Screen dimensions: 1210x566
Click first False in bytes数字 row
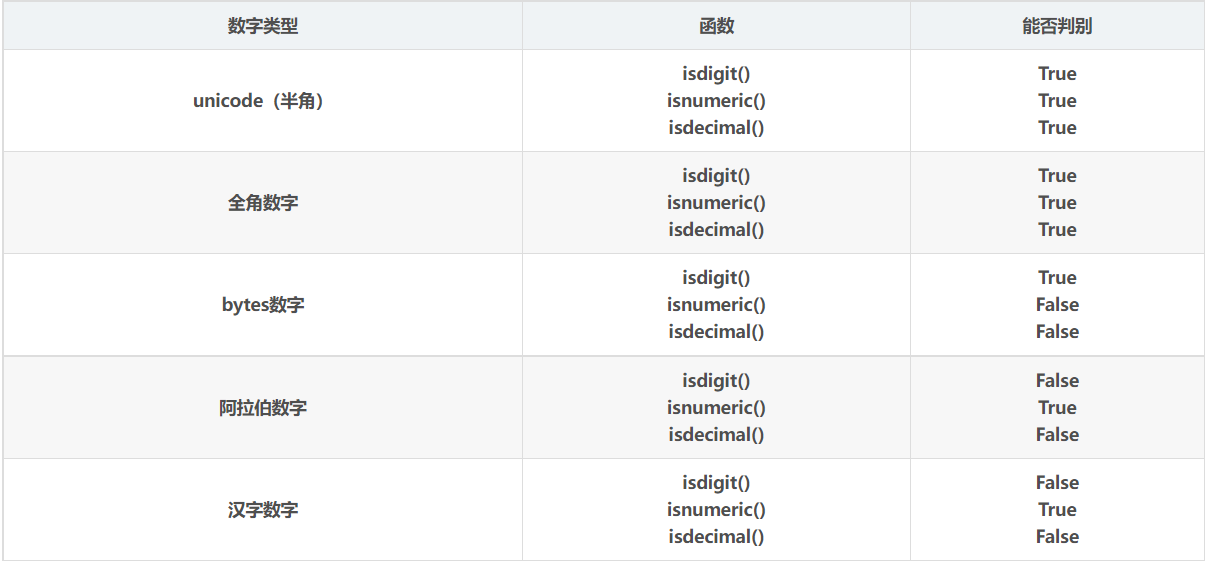click(x=1057, y=305)
